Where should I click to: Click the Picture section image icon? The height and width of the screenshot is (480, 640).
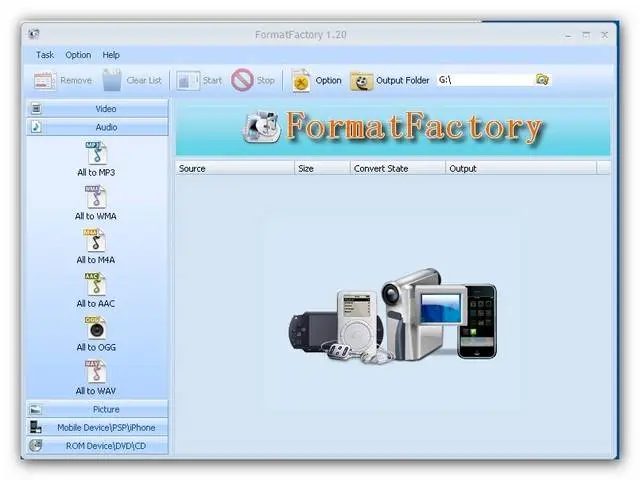pyautogui.click(x=36, y=409)
